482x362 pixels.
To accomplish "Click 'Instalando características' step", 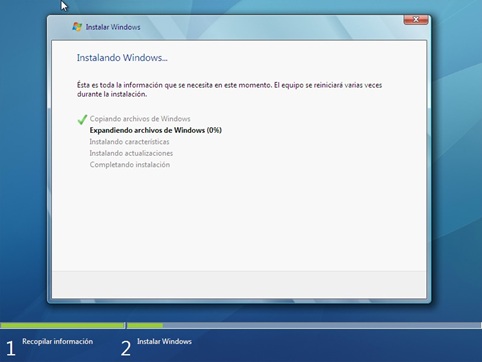I will point(129,142).
